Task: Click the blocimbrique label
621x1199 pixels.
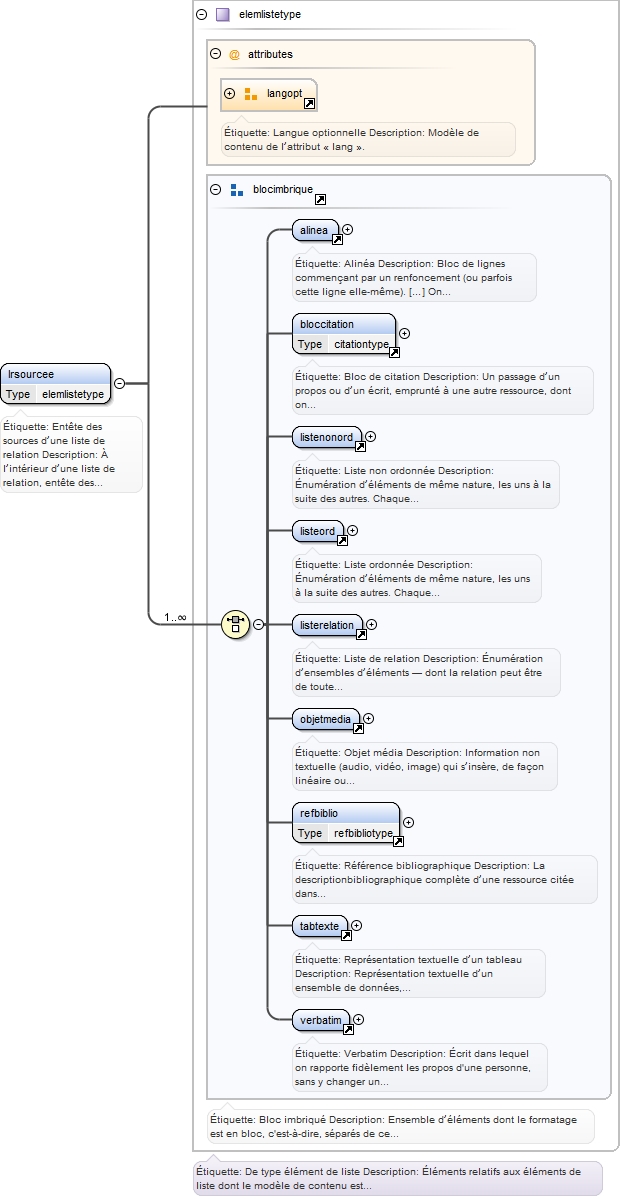Action: (x=283, y=189)
